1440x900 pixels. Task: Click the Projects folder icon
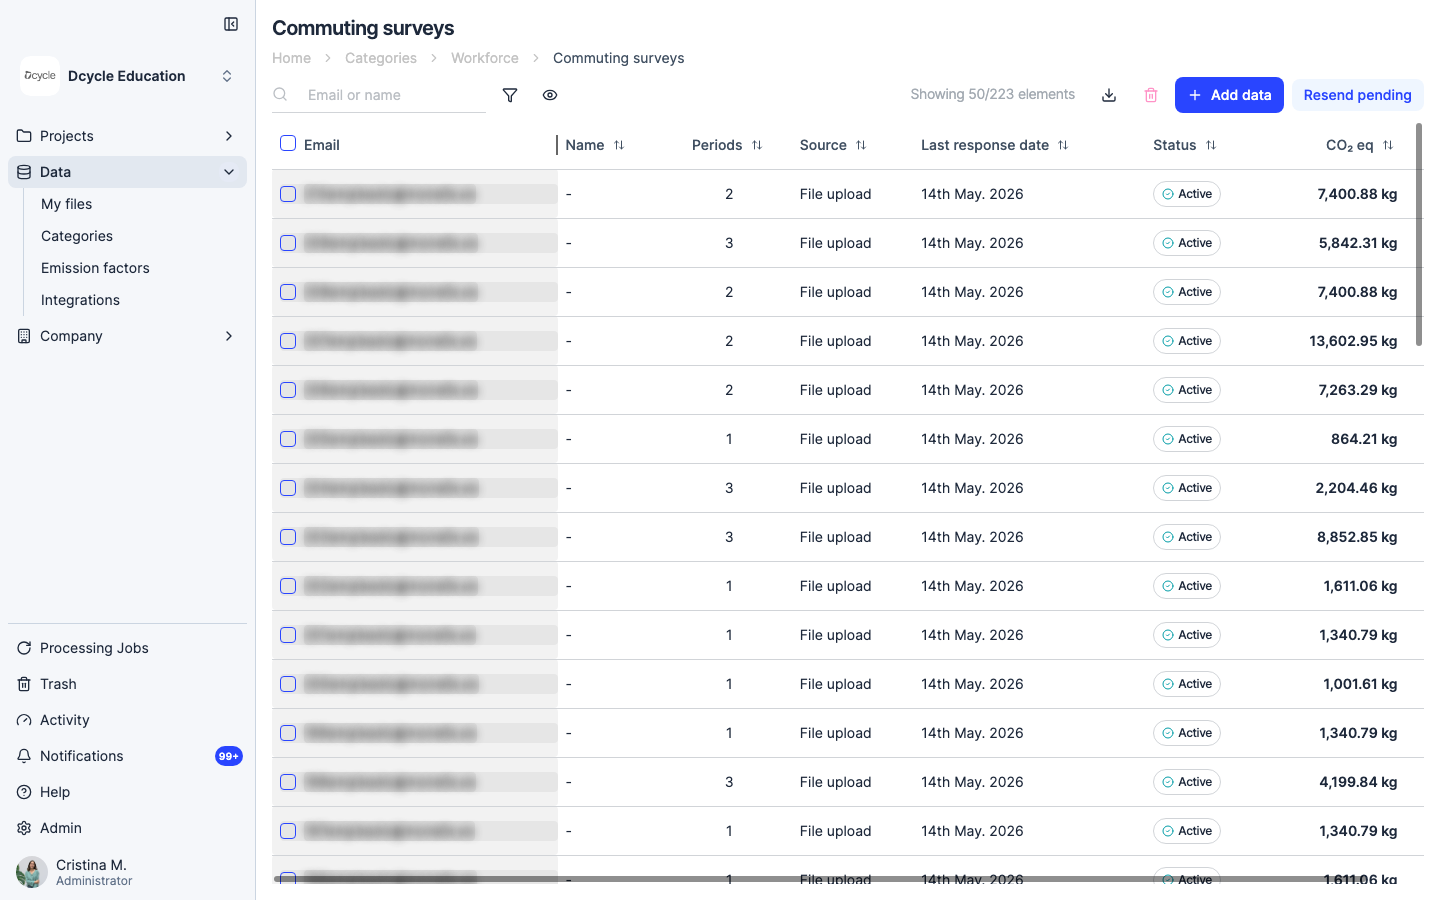(x=24, y=136)
